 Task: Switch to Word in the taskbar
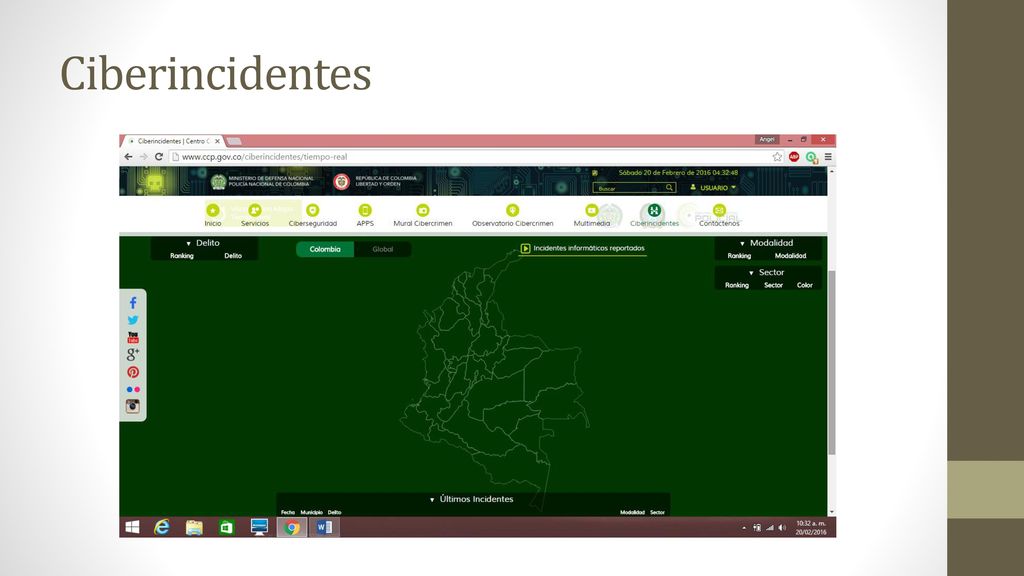point(324,527)
